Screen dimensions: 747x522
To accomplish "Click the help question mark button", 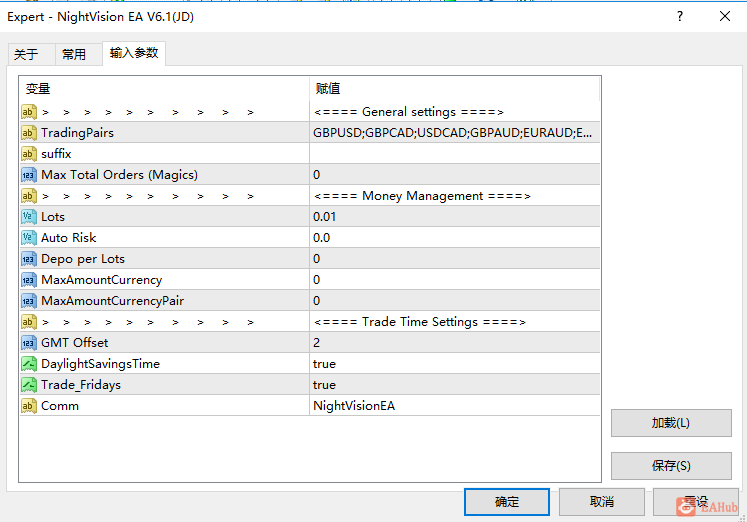I will pos(680,16).
